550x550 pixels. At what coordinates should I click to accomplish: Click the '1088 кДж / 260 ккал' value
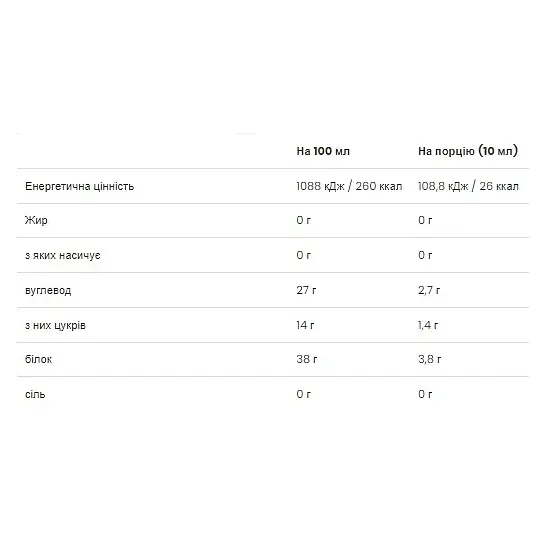click(349, 186)
